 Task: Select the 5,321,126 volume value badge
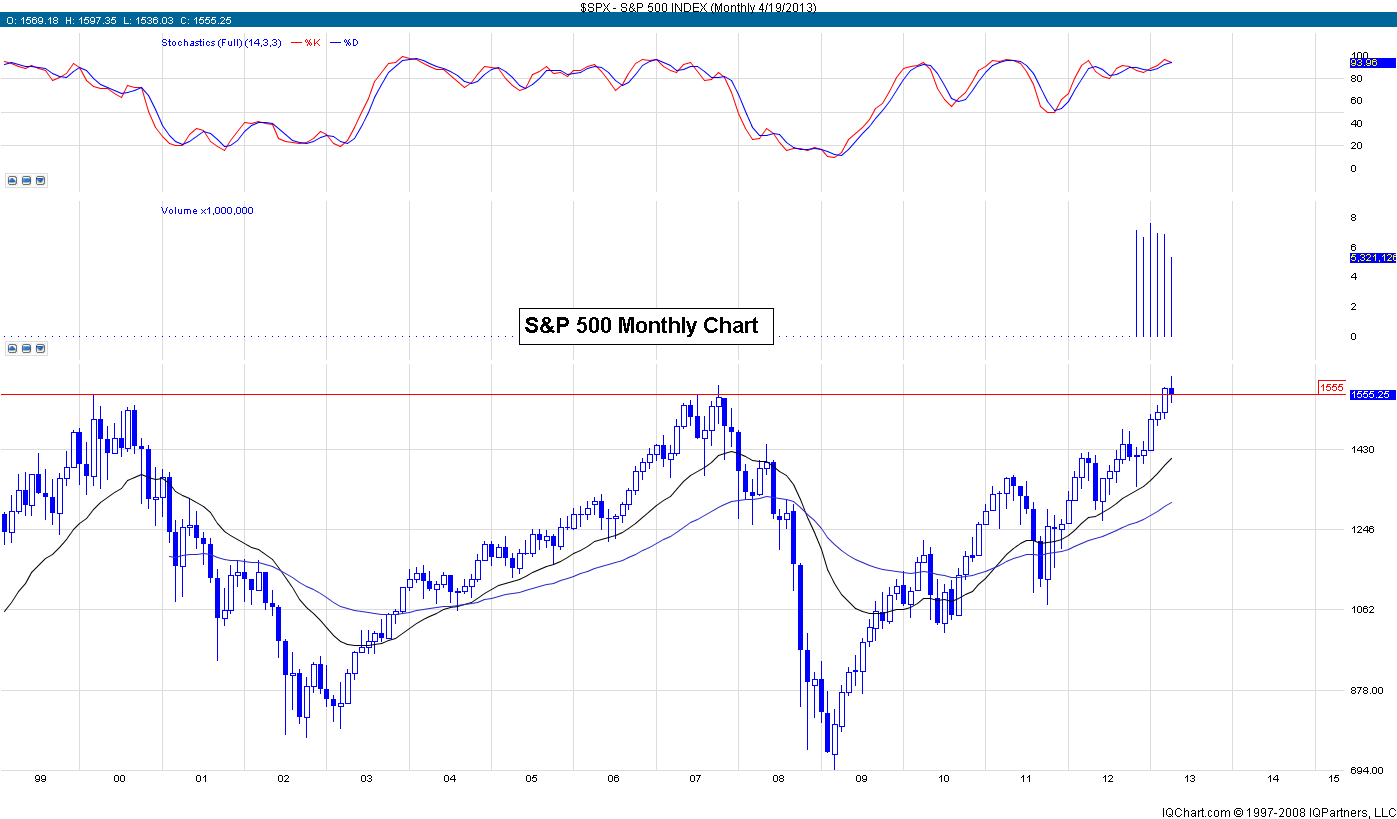coord(1371,258)
